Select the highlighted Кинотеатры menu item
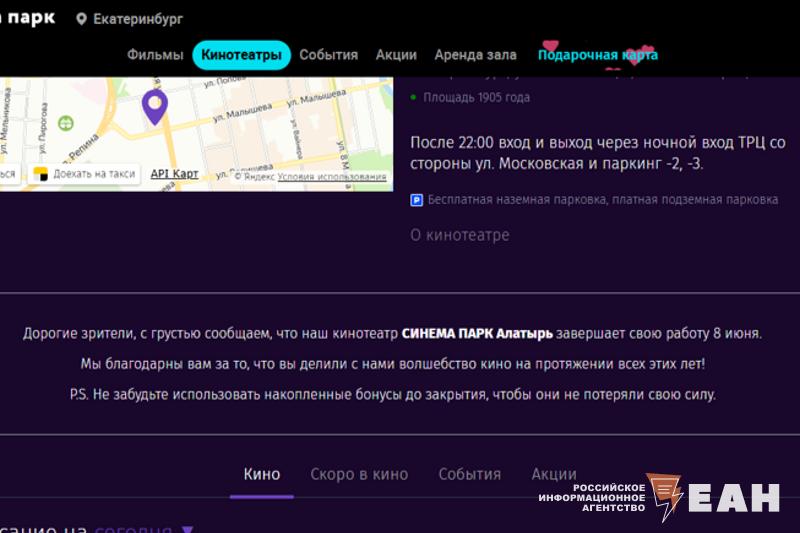This screenshot has width=800, height=533. tap(241, 55)
